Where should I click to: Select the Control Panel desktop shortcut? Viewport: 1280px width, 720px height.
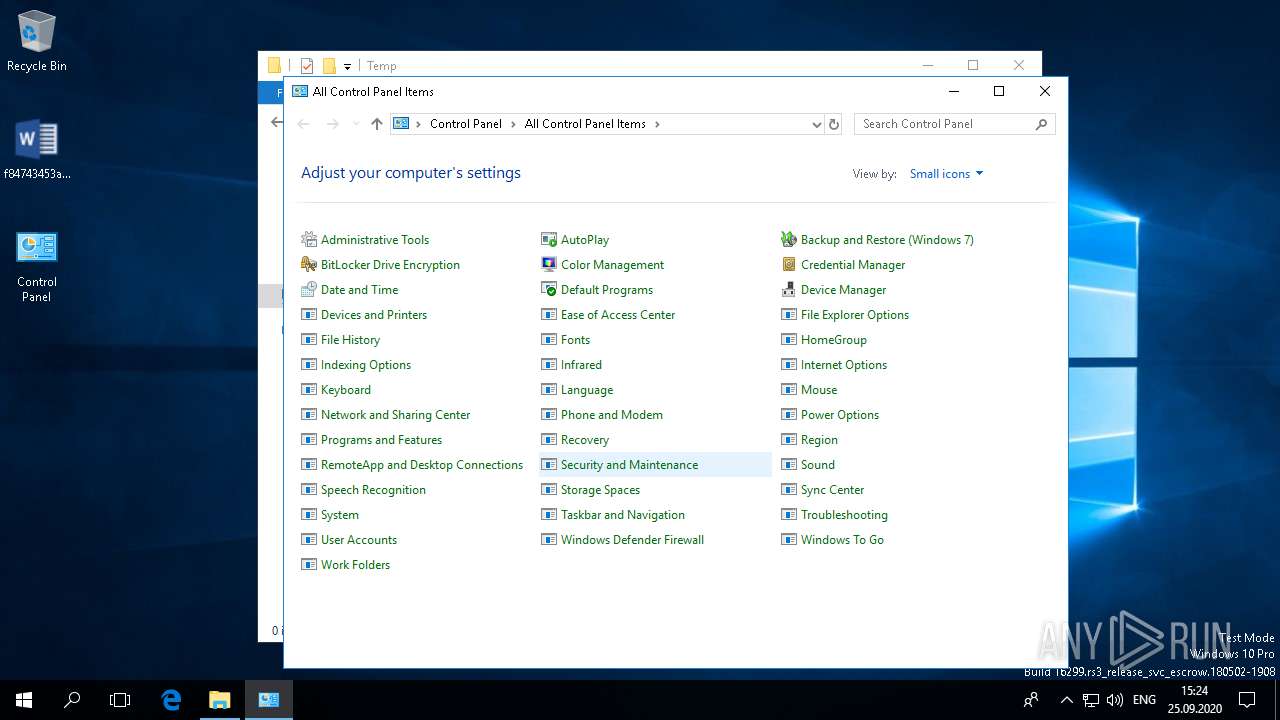(37, 265)
